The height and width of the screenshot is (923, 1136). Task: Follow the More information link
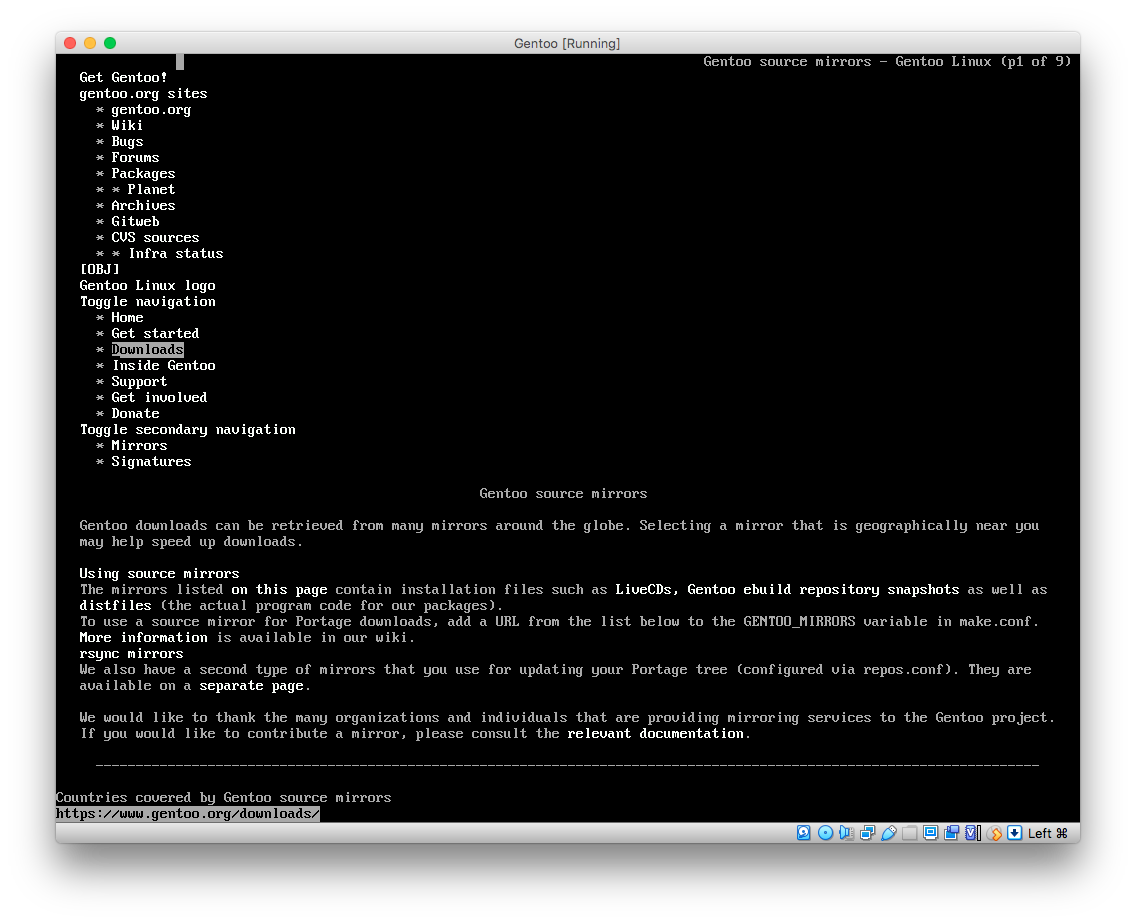coord(143,637)
